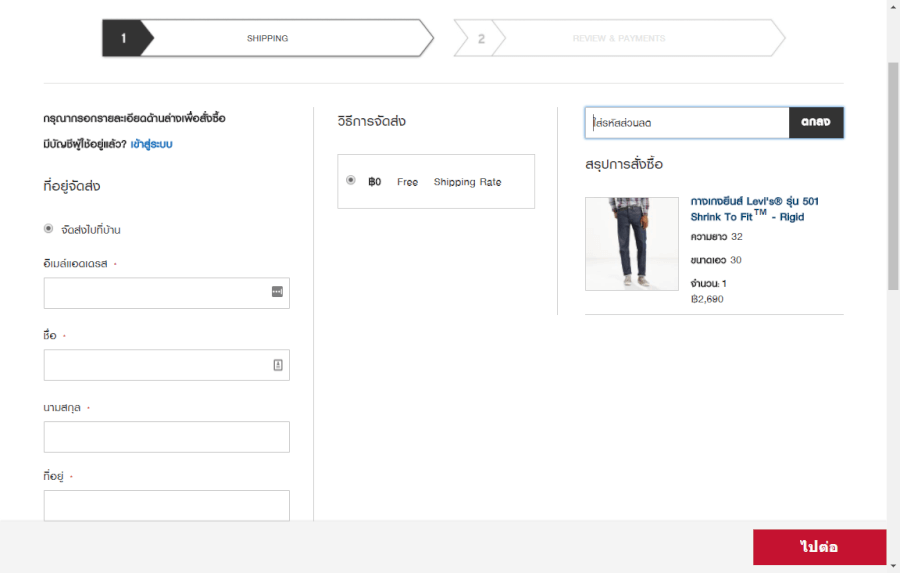
Task: Click the step 1 number badge
Action: point(124,38)
